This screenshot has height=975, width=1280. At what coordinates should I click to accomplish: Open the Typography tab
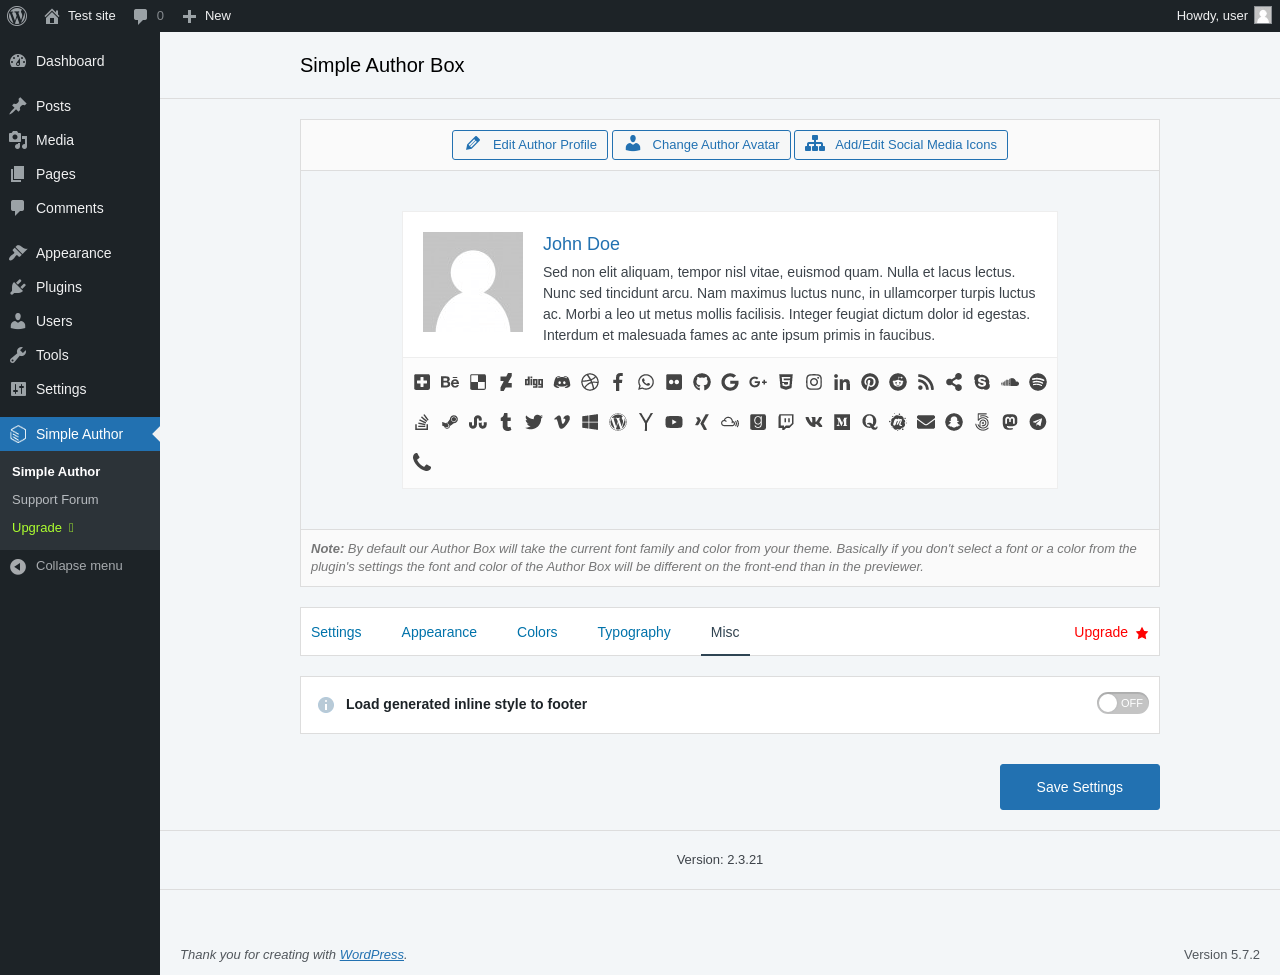(634, 632)
